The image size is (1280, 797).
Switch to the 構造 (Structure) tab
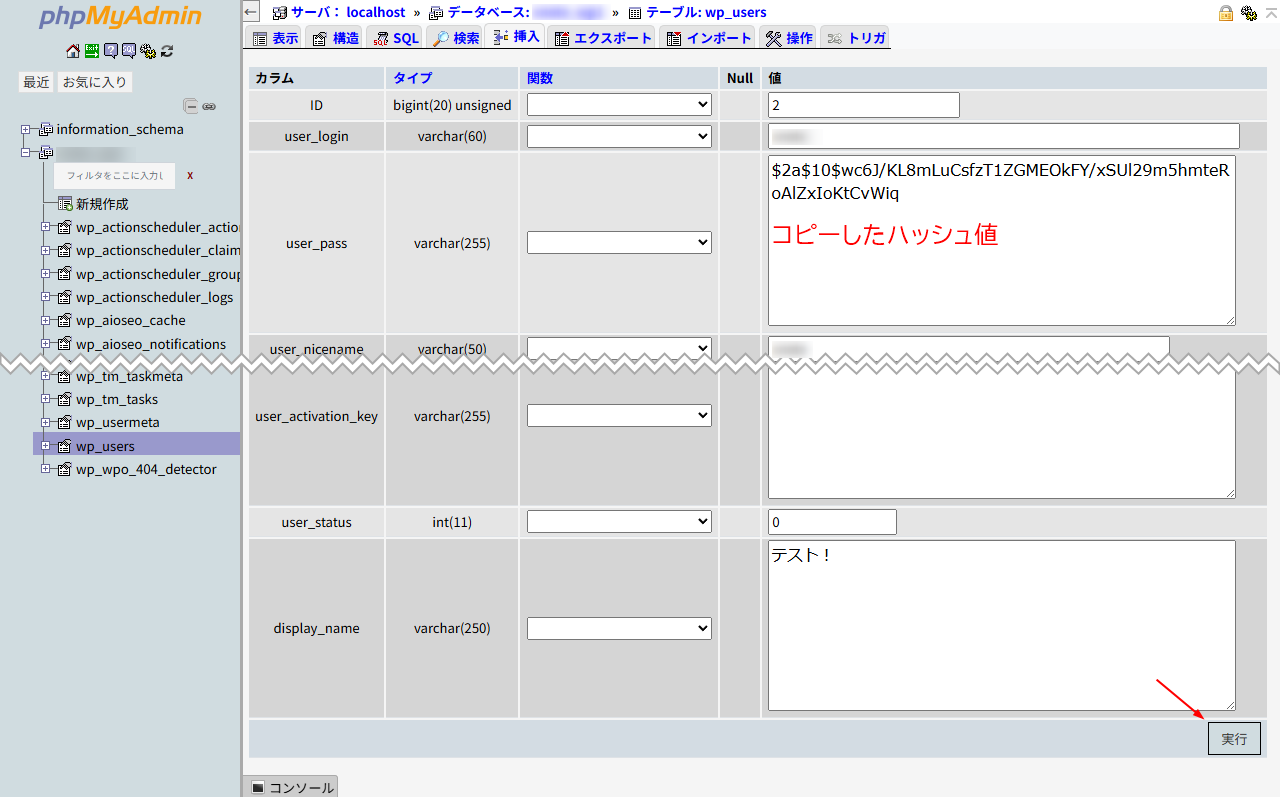click(x=334, y=38)
